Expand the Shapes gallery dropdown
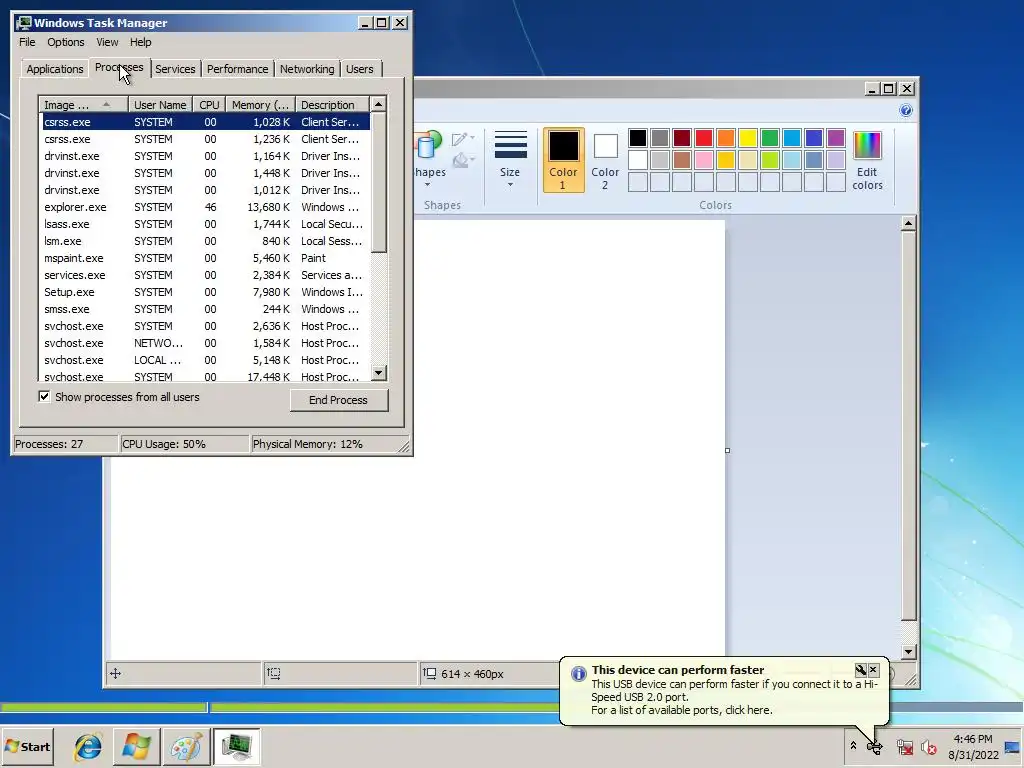This screenshot has width=1024, height=768. click(x=428, y=185)
